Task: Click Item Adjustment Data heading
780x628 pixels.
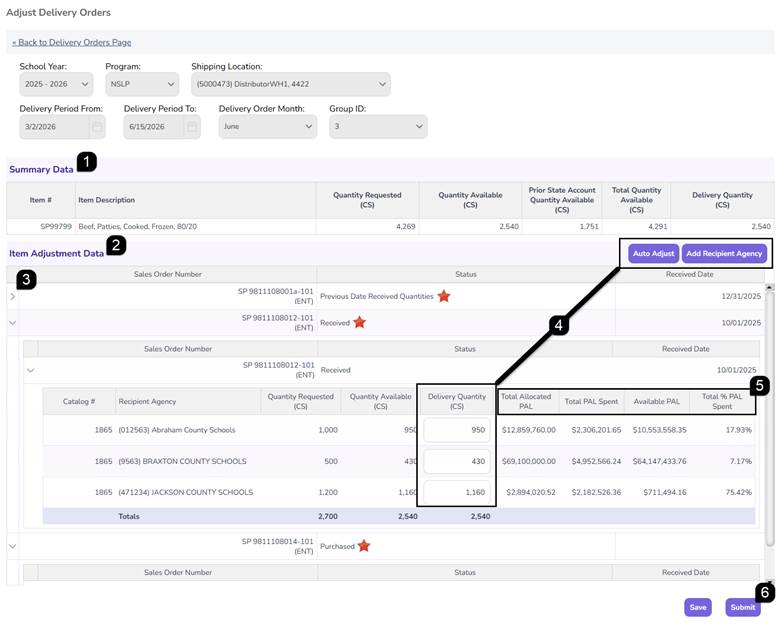Action: 56,253
